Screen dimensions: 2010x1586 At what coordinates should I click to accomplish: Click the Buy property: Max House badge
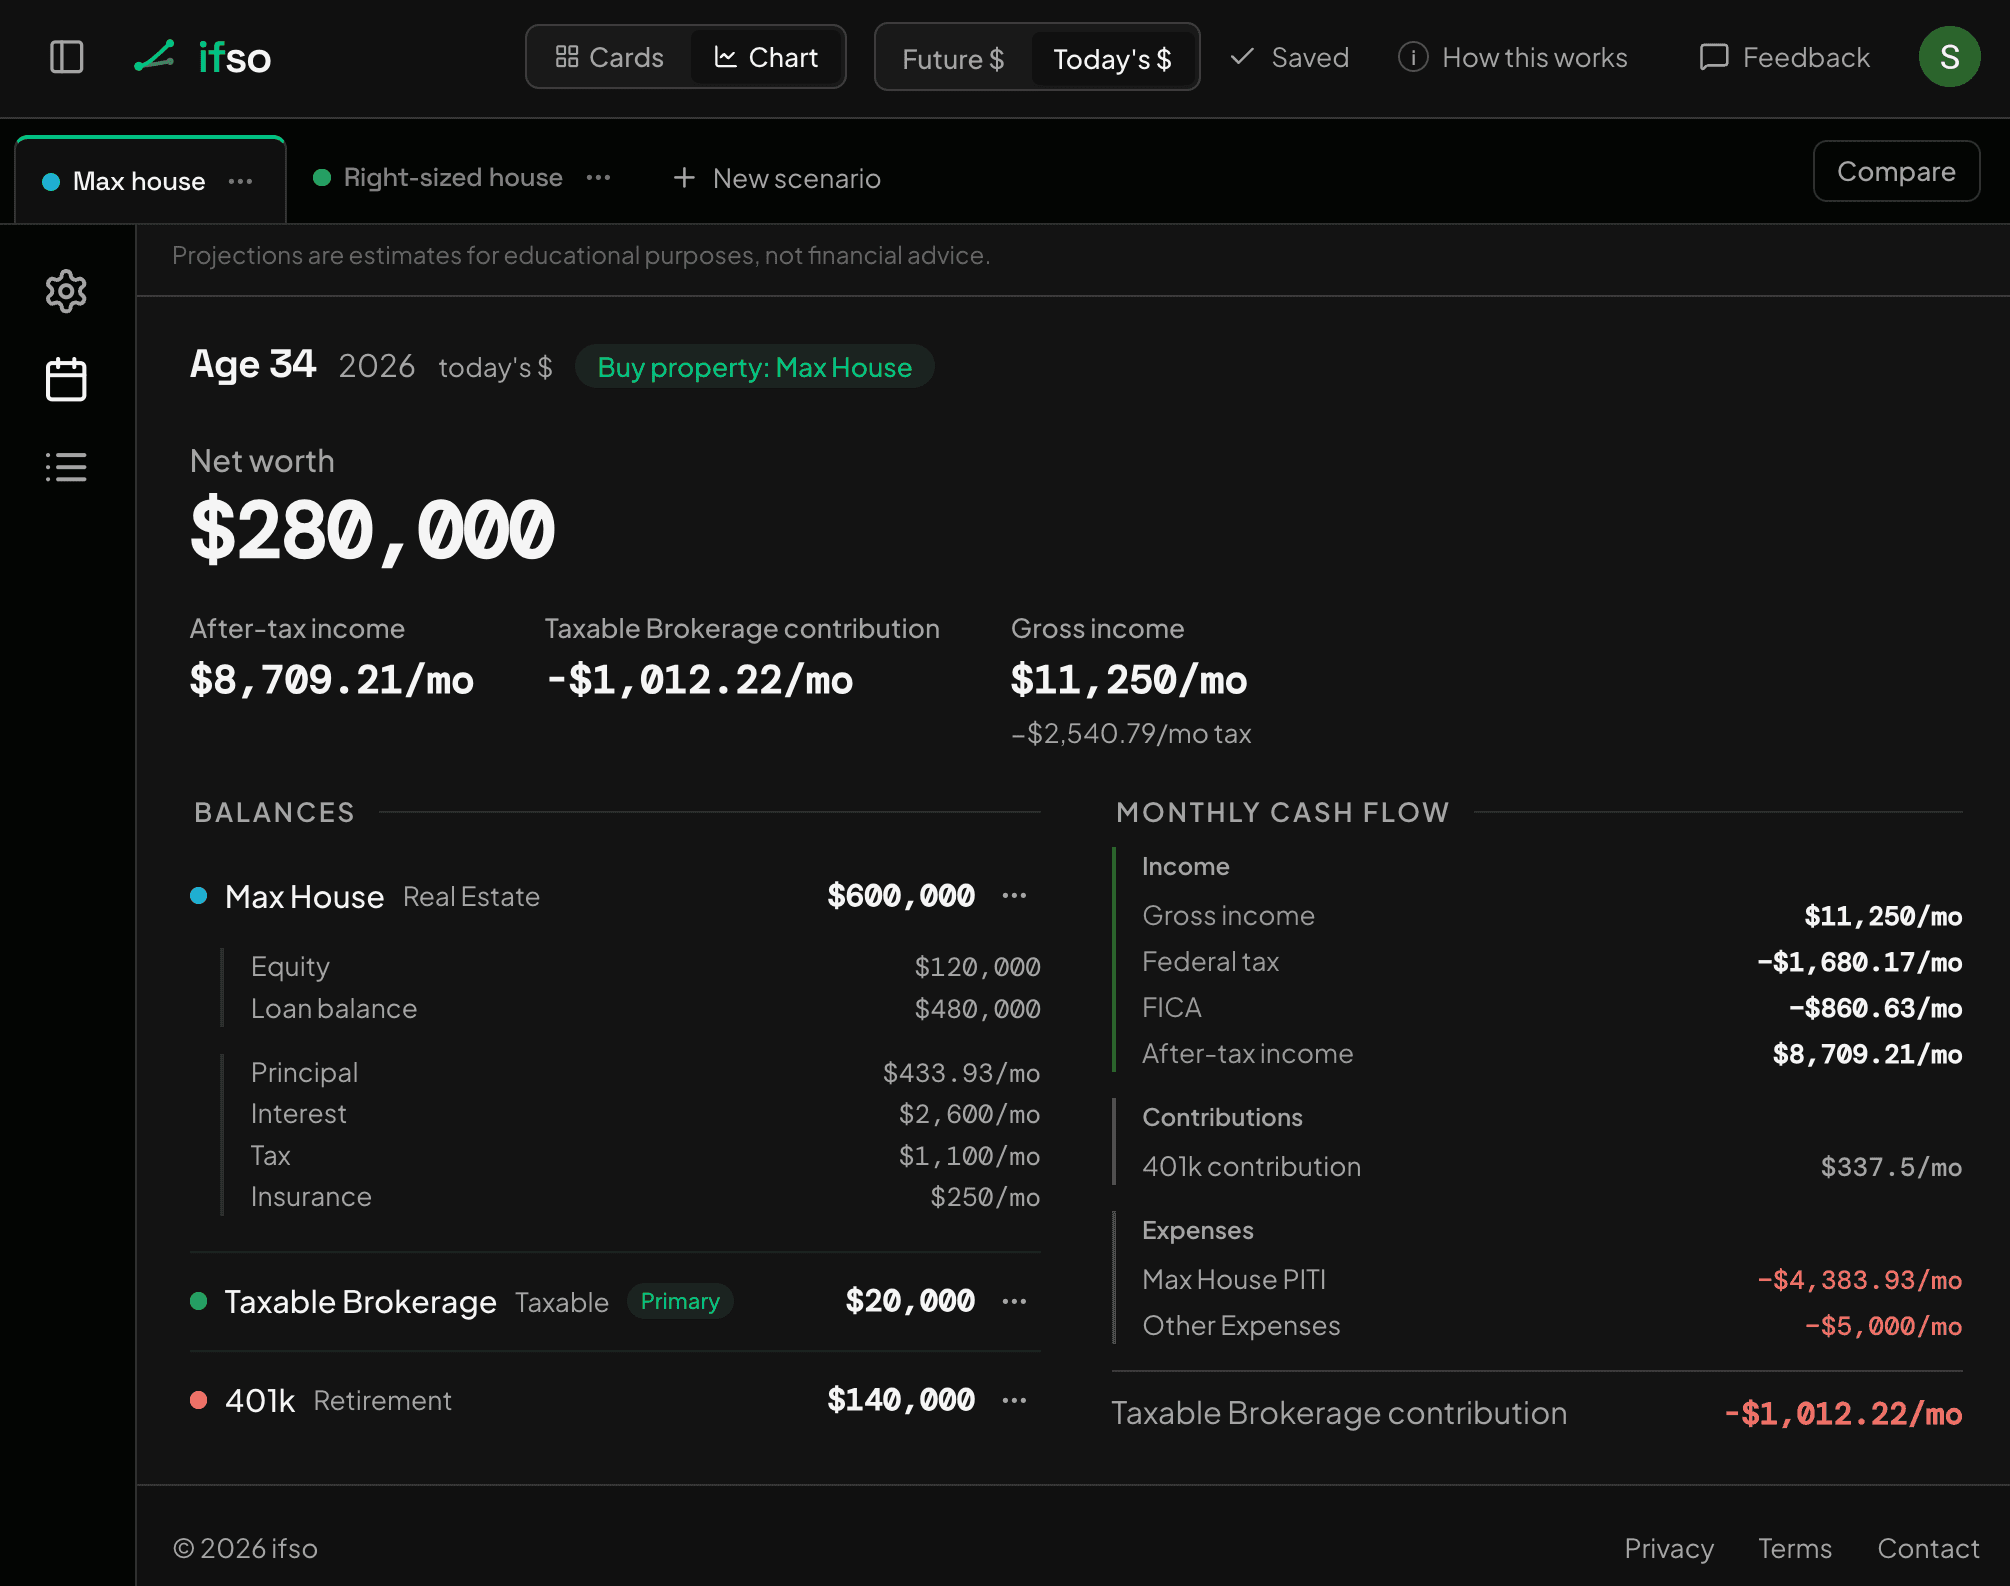(754, 367)
